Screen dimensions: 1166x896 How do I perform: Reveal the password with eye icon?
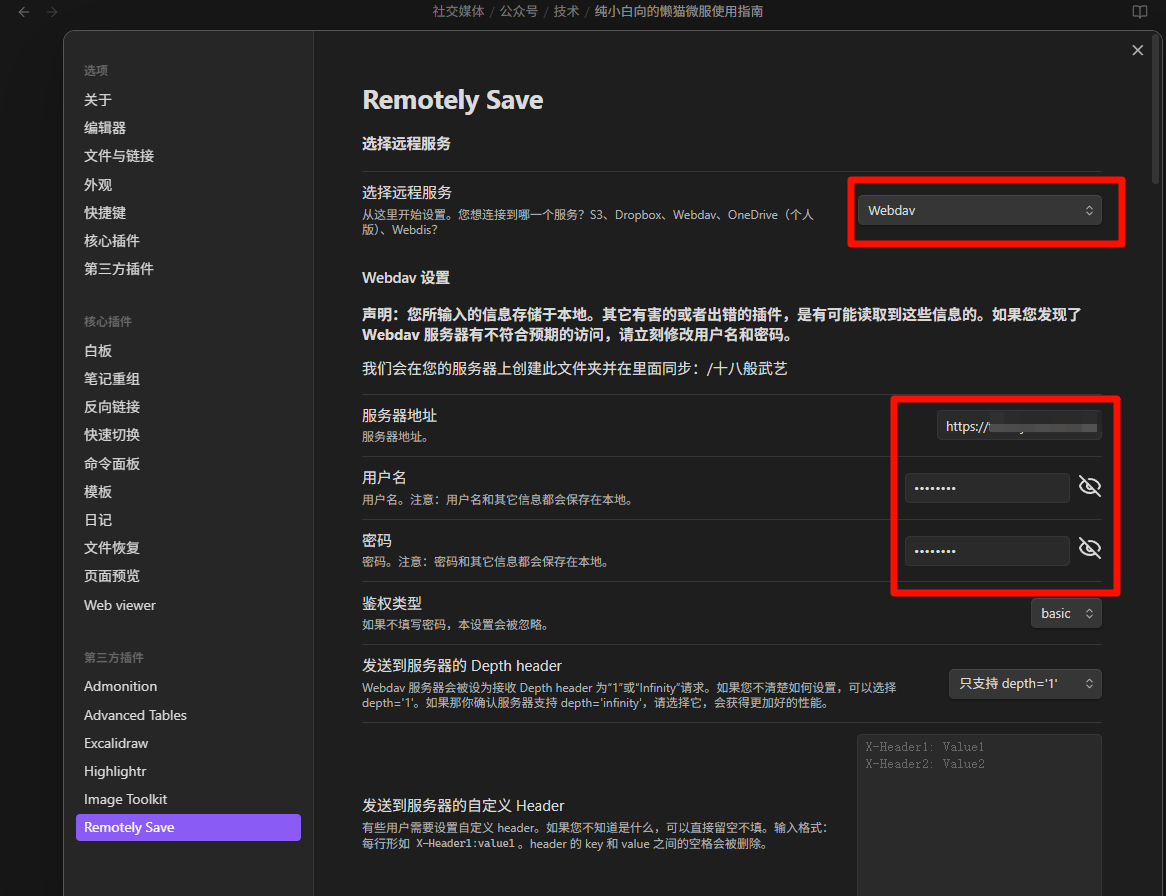coord(1089,549)
